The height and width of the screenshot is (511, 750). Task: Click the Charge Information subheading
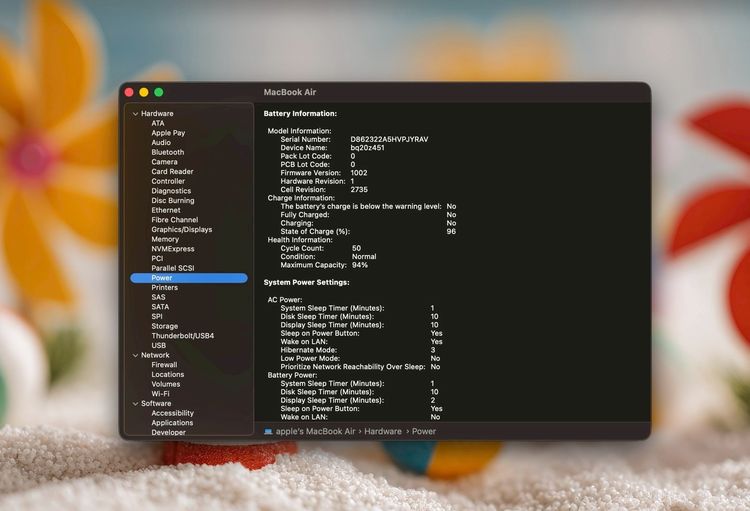[x=301, y=198]
